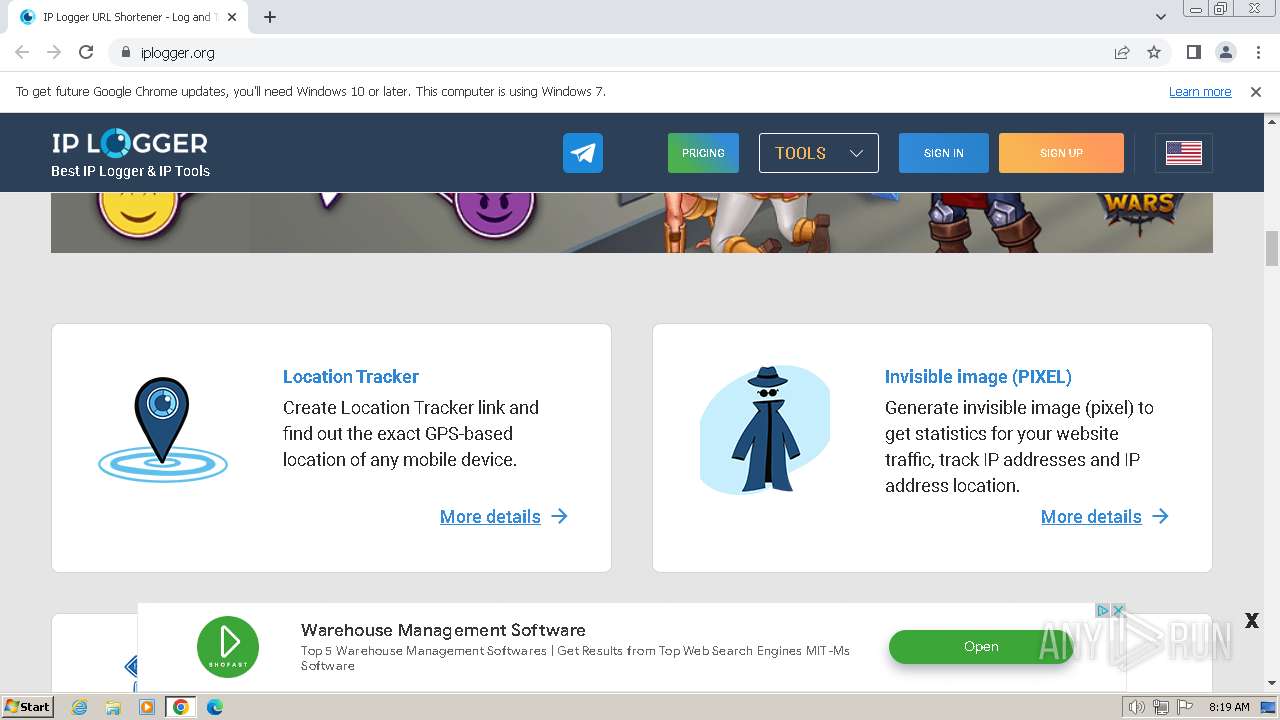
Task: Launch Internet Explorer from taskbar
Action: [80, 707]
